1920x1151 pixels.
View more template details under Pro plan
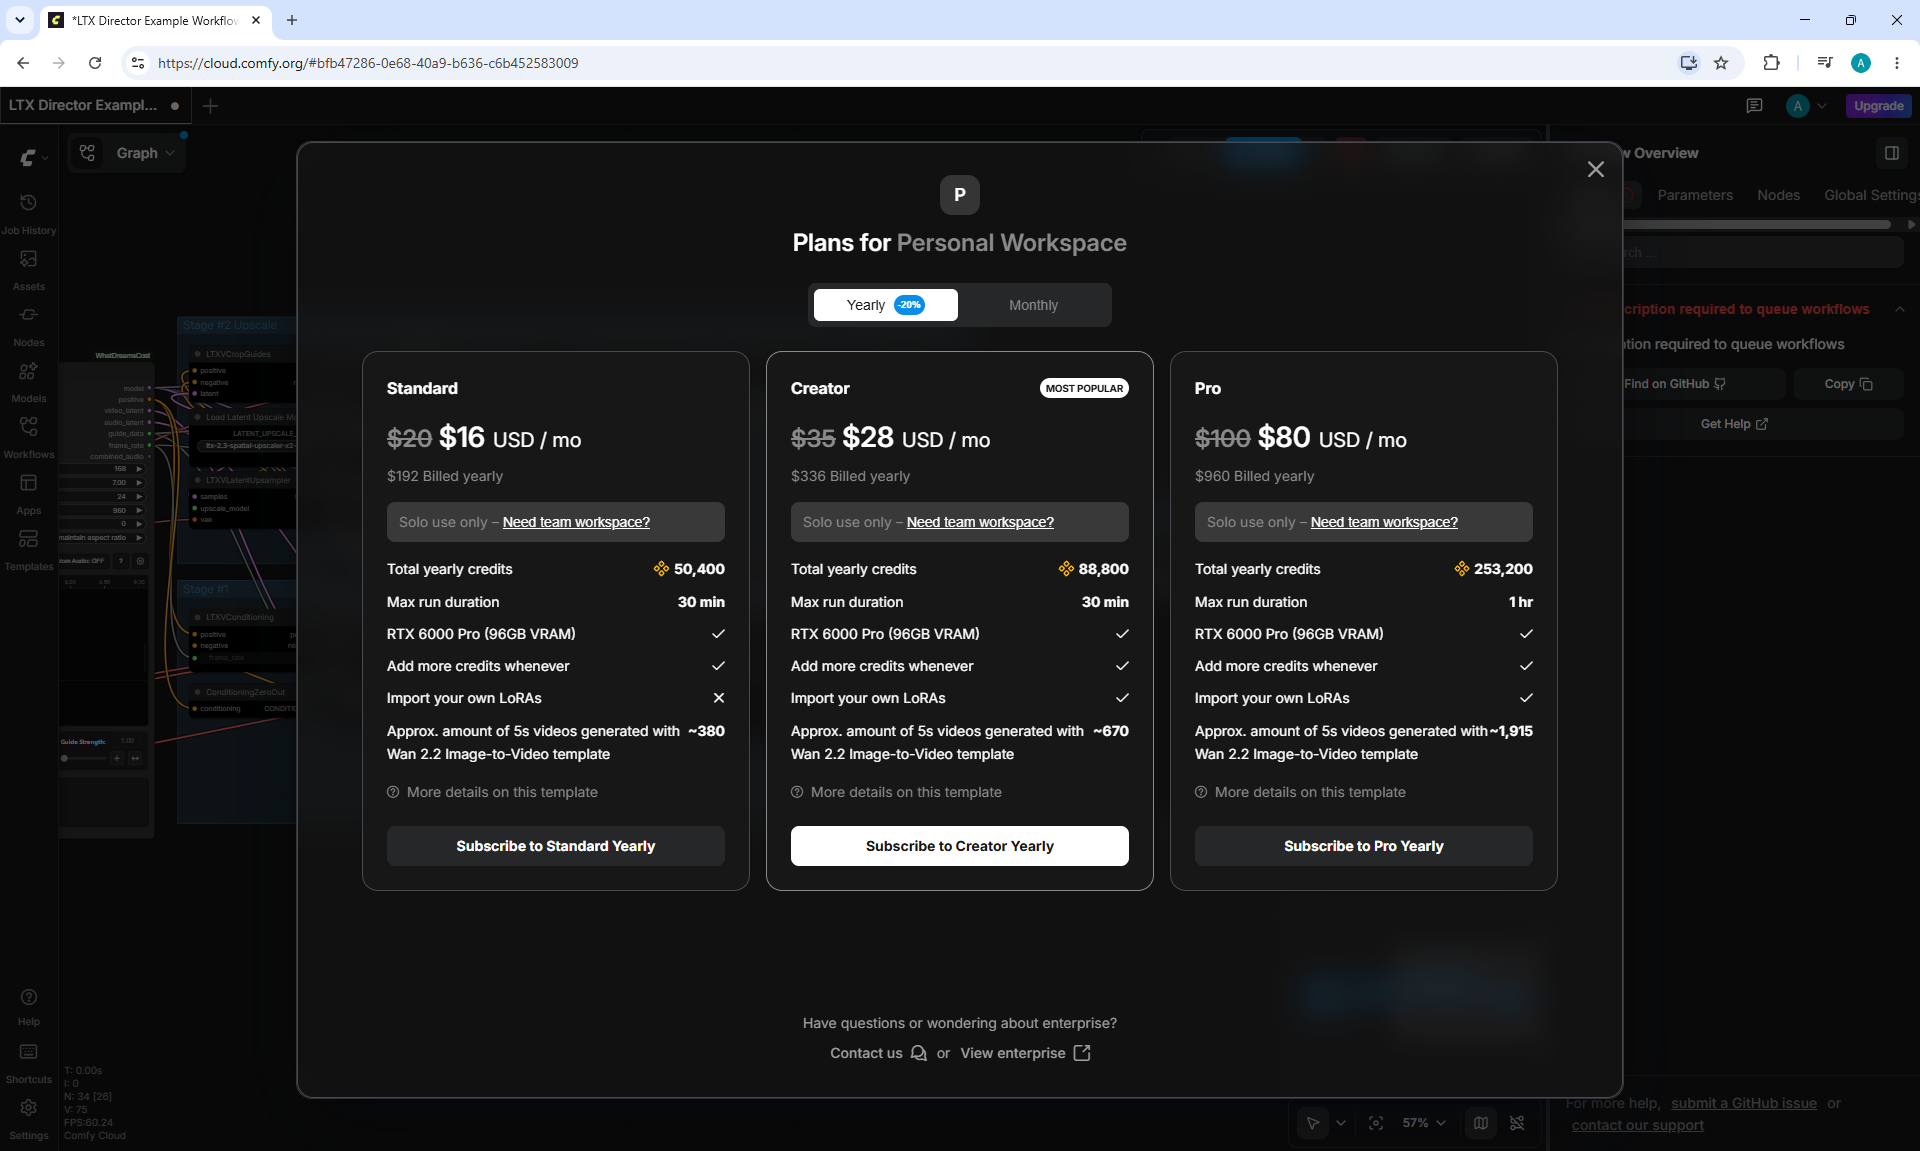[x=1301, y=792]
